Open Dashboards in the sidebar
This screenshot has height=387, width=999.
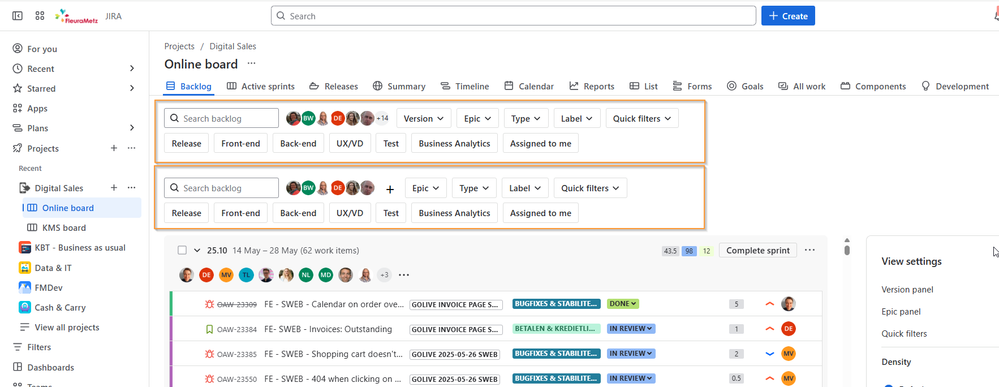pos(50,367)
